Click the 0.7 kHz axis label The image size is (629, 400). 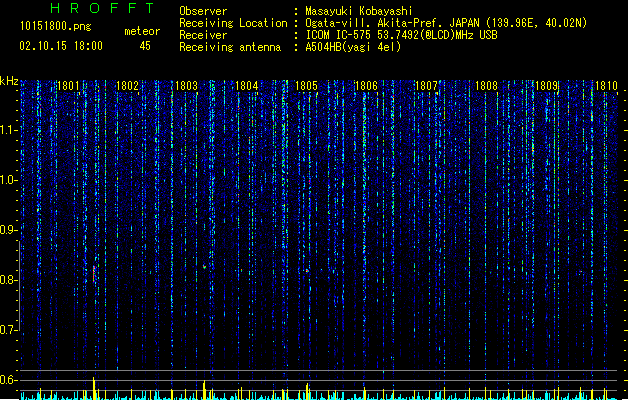(8, 330)
